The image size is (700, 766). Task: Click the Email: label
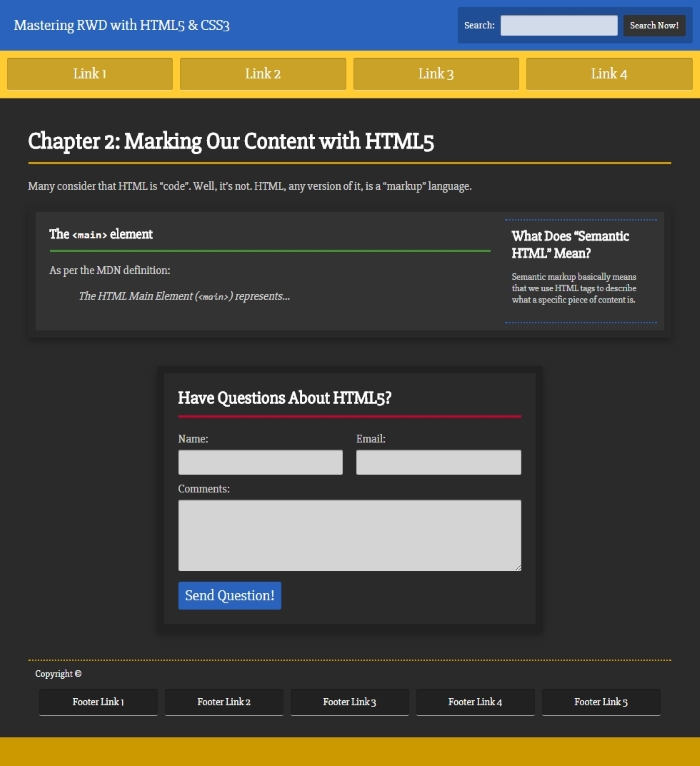coord(371,439)
